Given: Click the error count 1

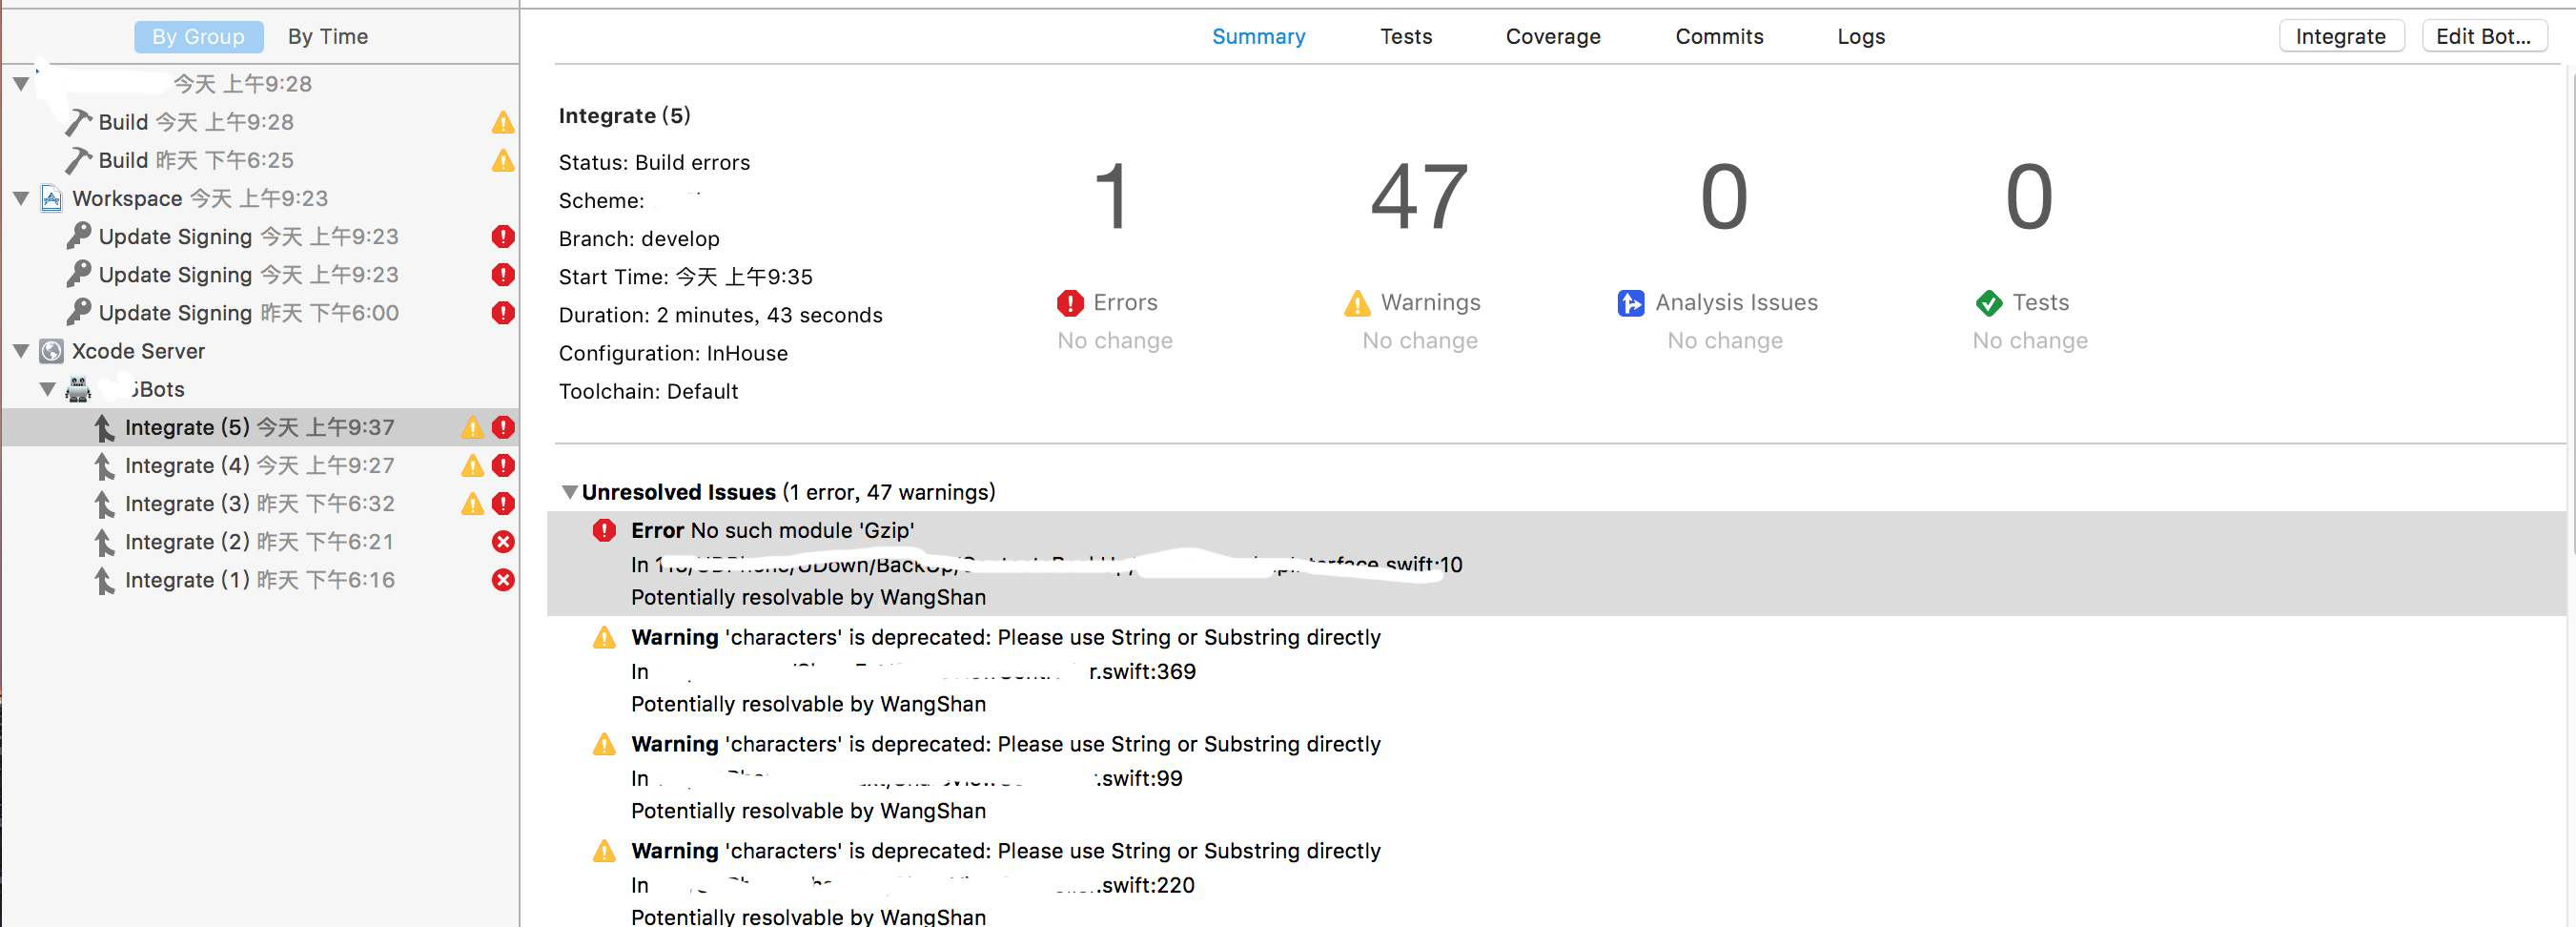Looking at the screenshot, I should [x=1112, y=197].
